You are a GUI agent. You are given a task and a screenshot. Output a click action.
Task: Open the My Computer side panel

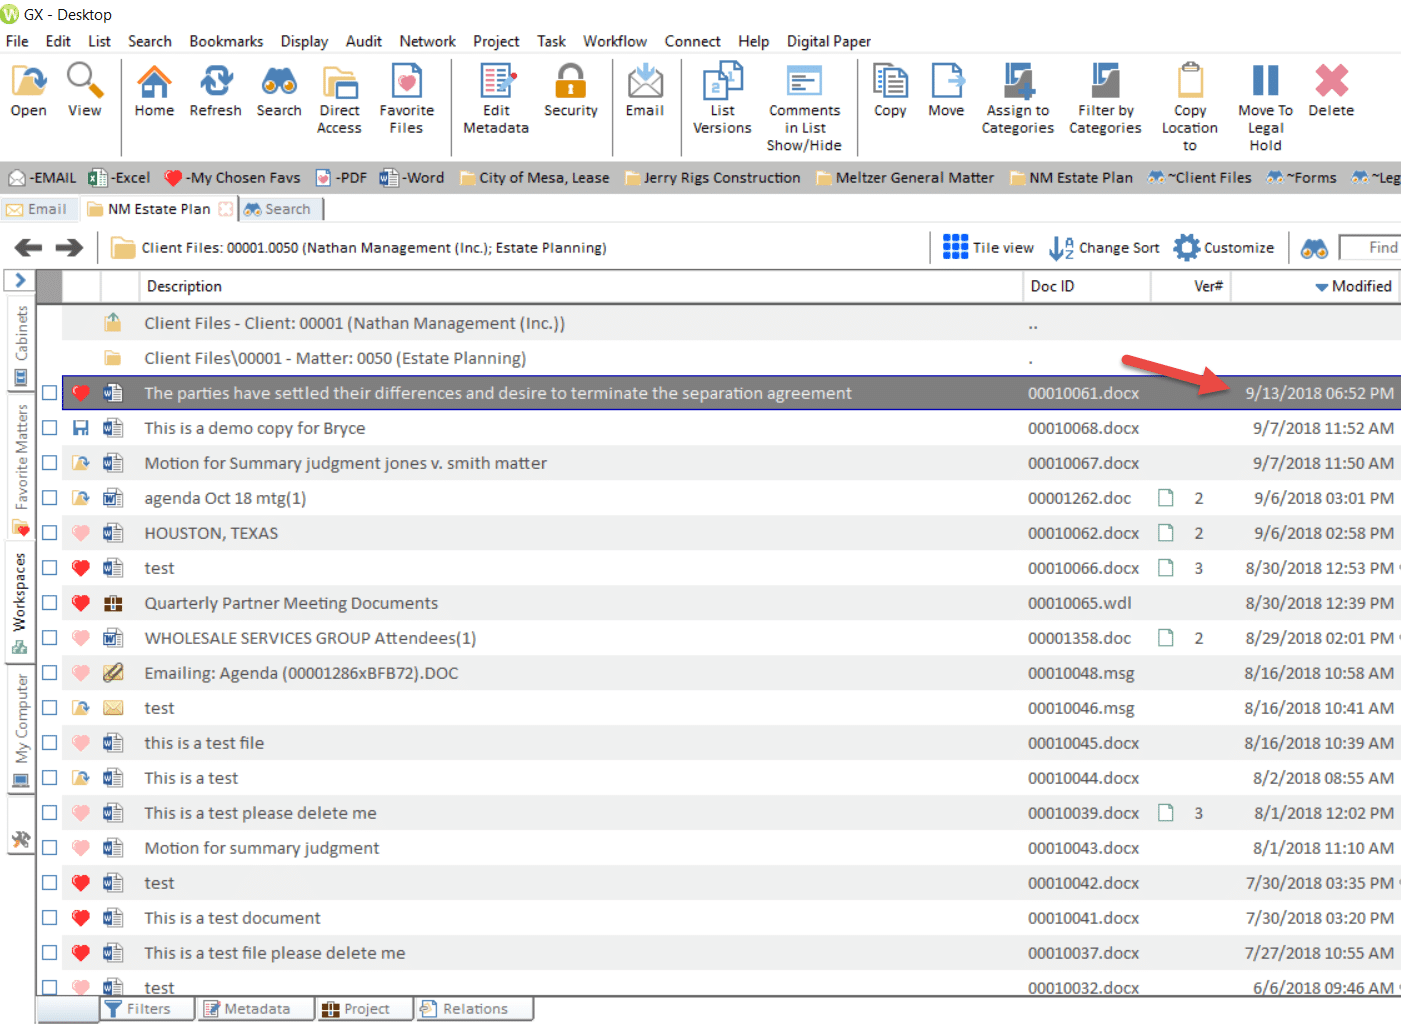click(21, 730)
